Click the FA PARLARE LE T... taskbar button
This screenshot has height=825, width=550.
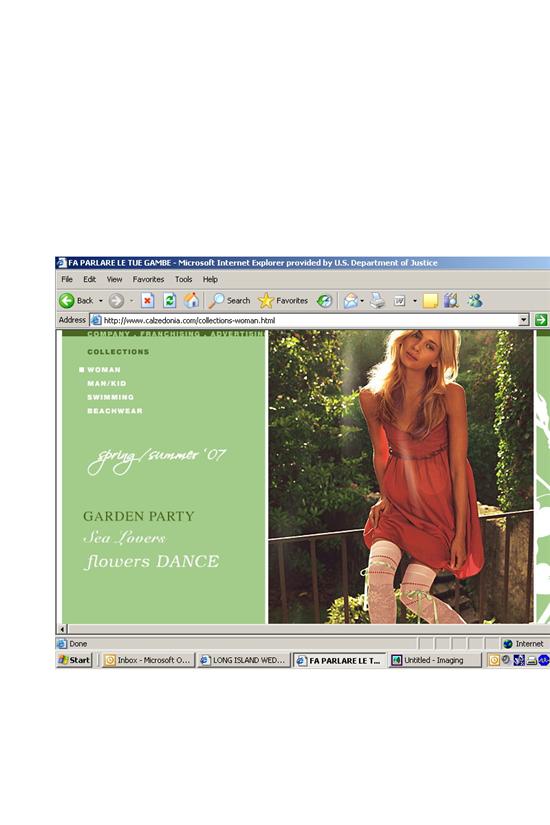(x=339, y=660)
